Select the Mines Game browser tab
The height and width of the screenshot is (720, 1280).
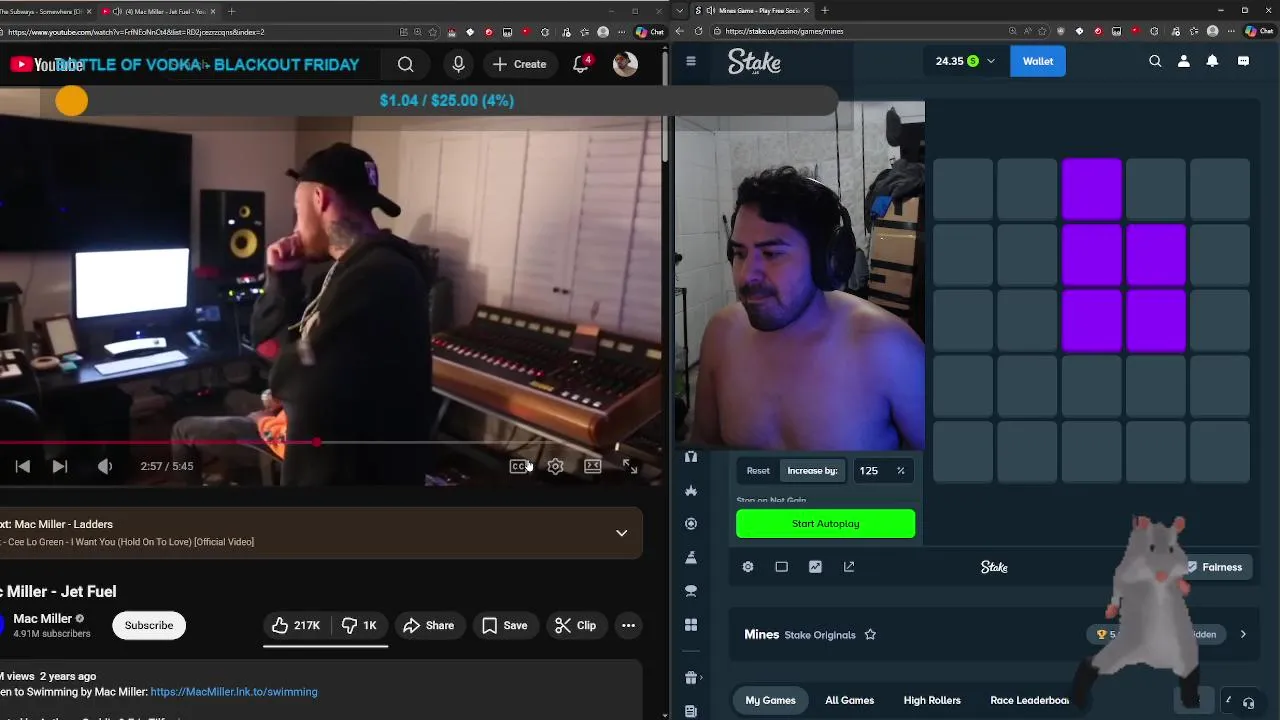[x=755, y=10]
